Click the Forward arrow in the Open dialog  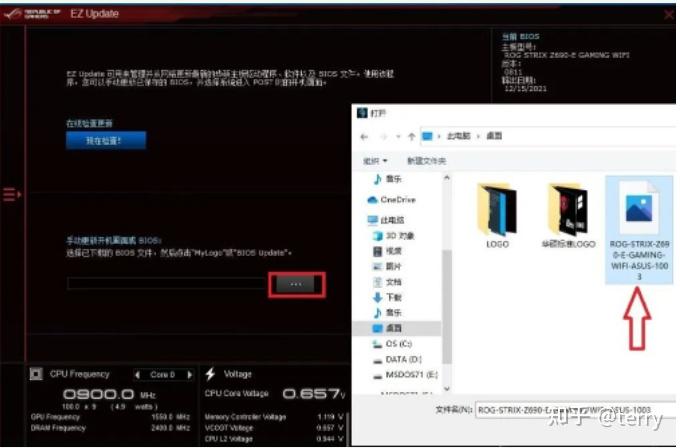click(383, 137)
